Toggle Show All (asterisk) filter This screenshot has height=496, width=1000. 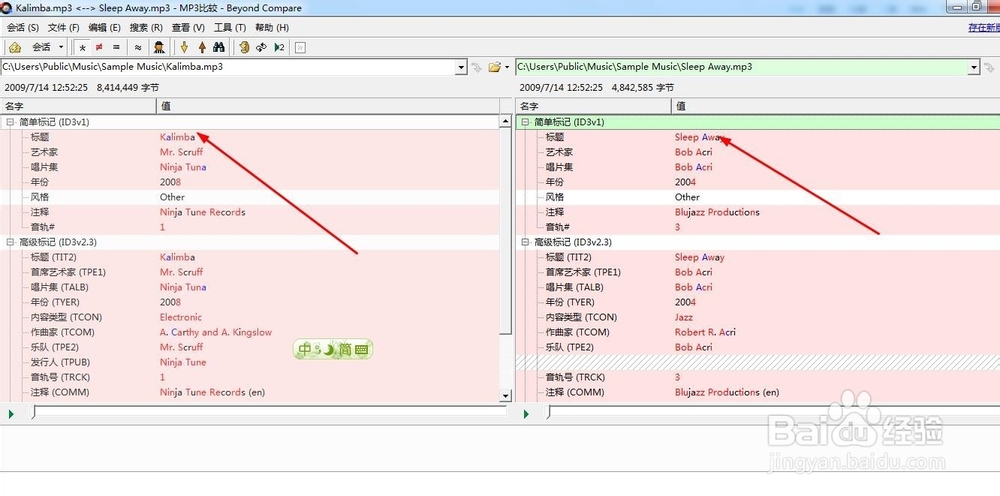tap(82, 47)
